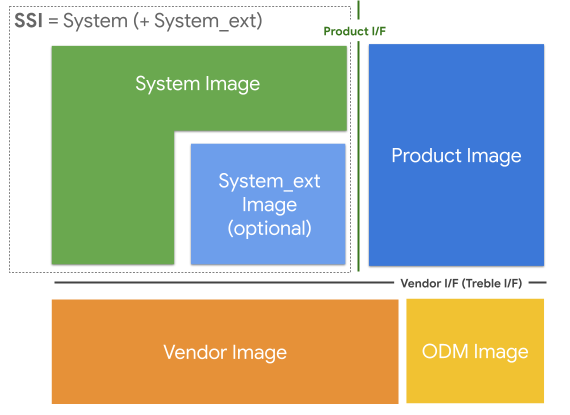Click the word '(optional)' in System_ext box
Screen dimensions: 570x415
pyautogui.click(x=269, y=229)
